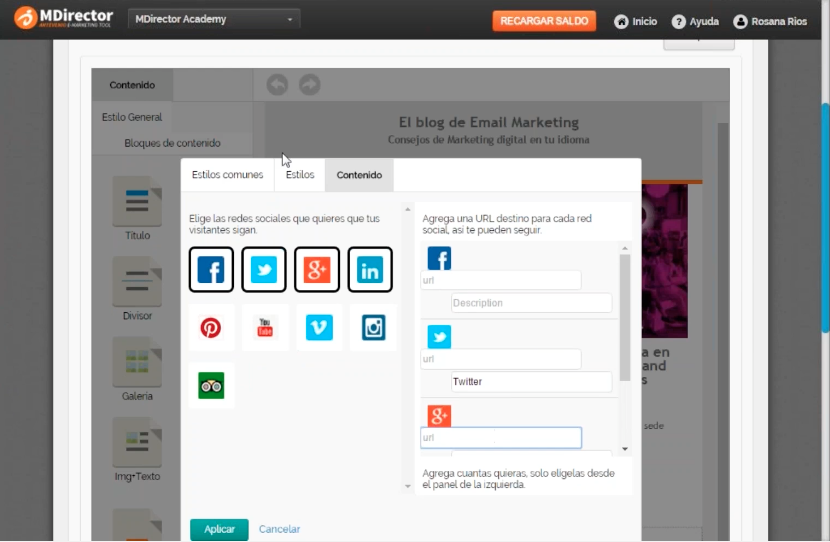Select the Divisor content block

click(x=137, y=290)
